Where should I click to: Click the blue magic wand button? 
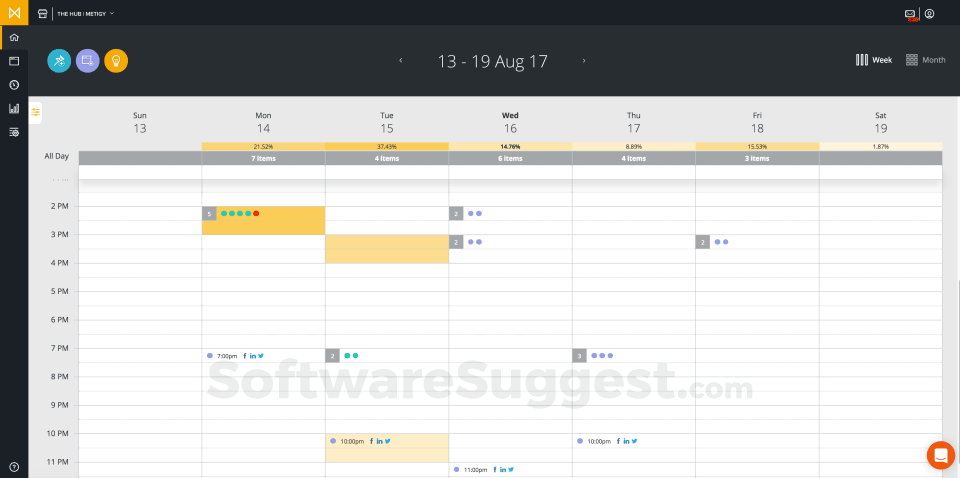(59, 60)
